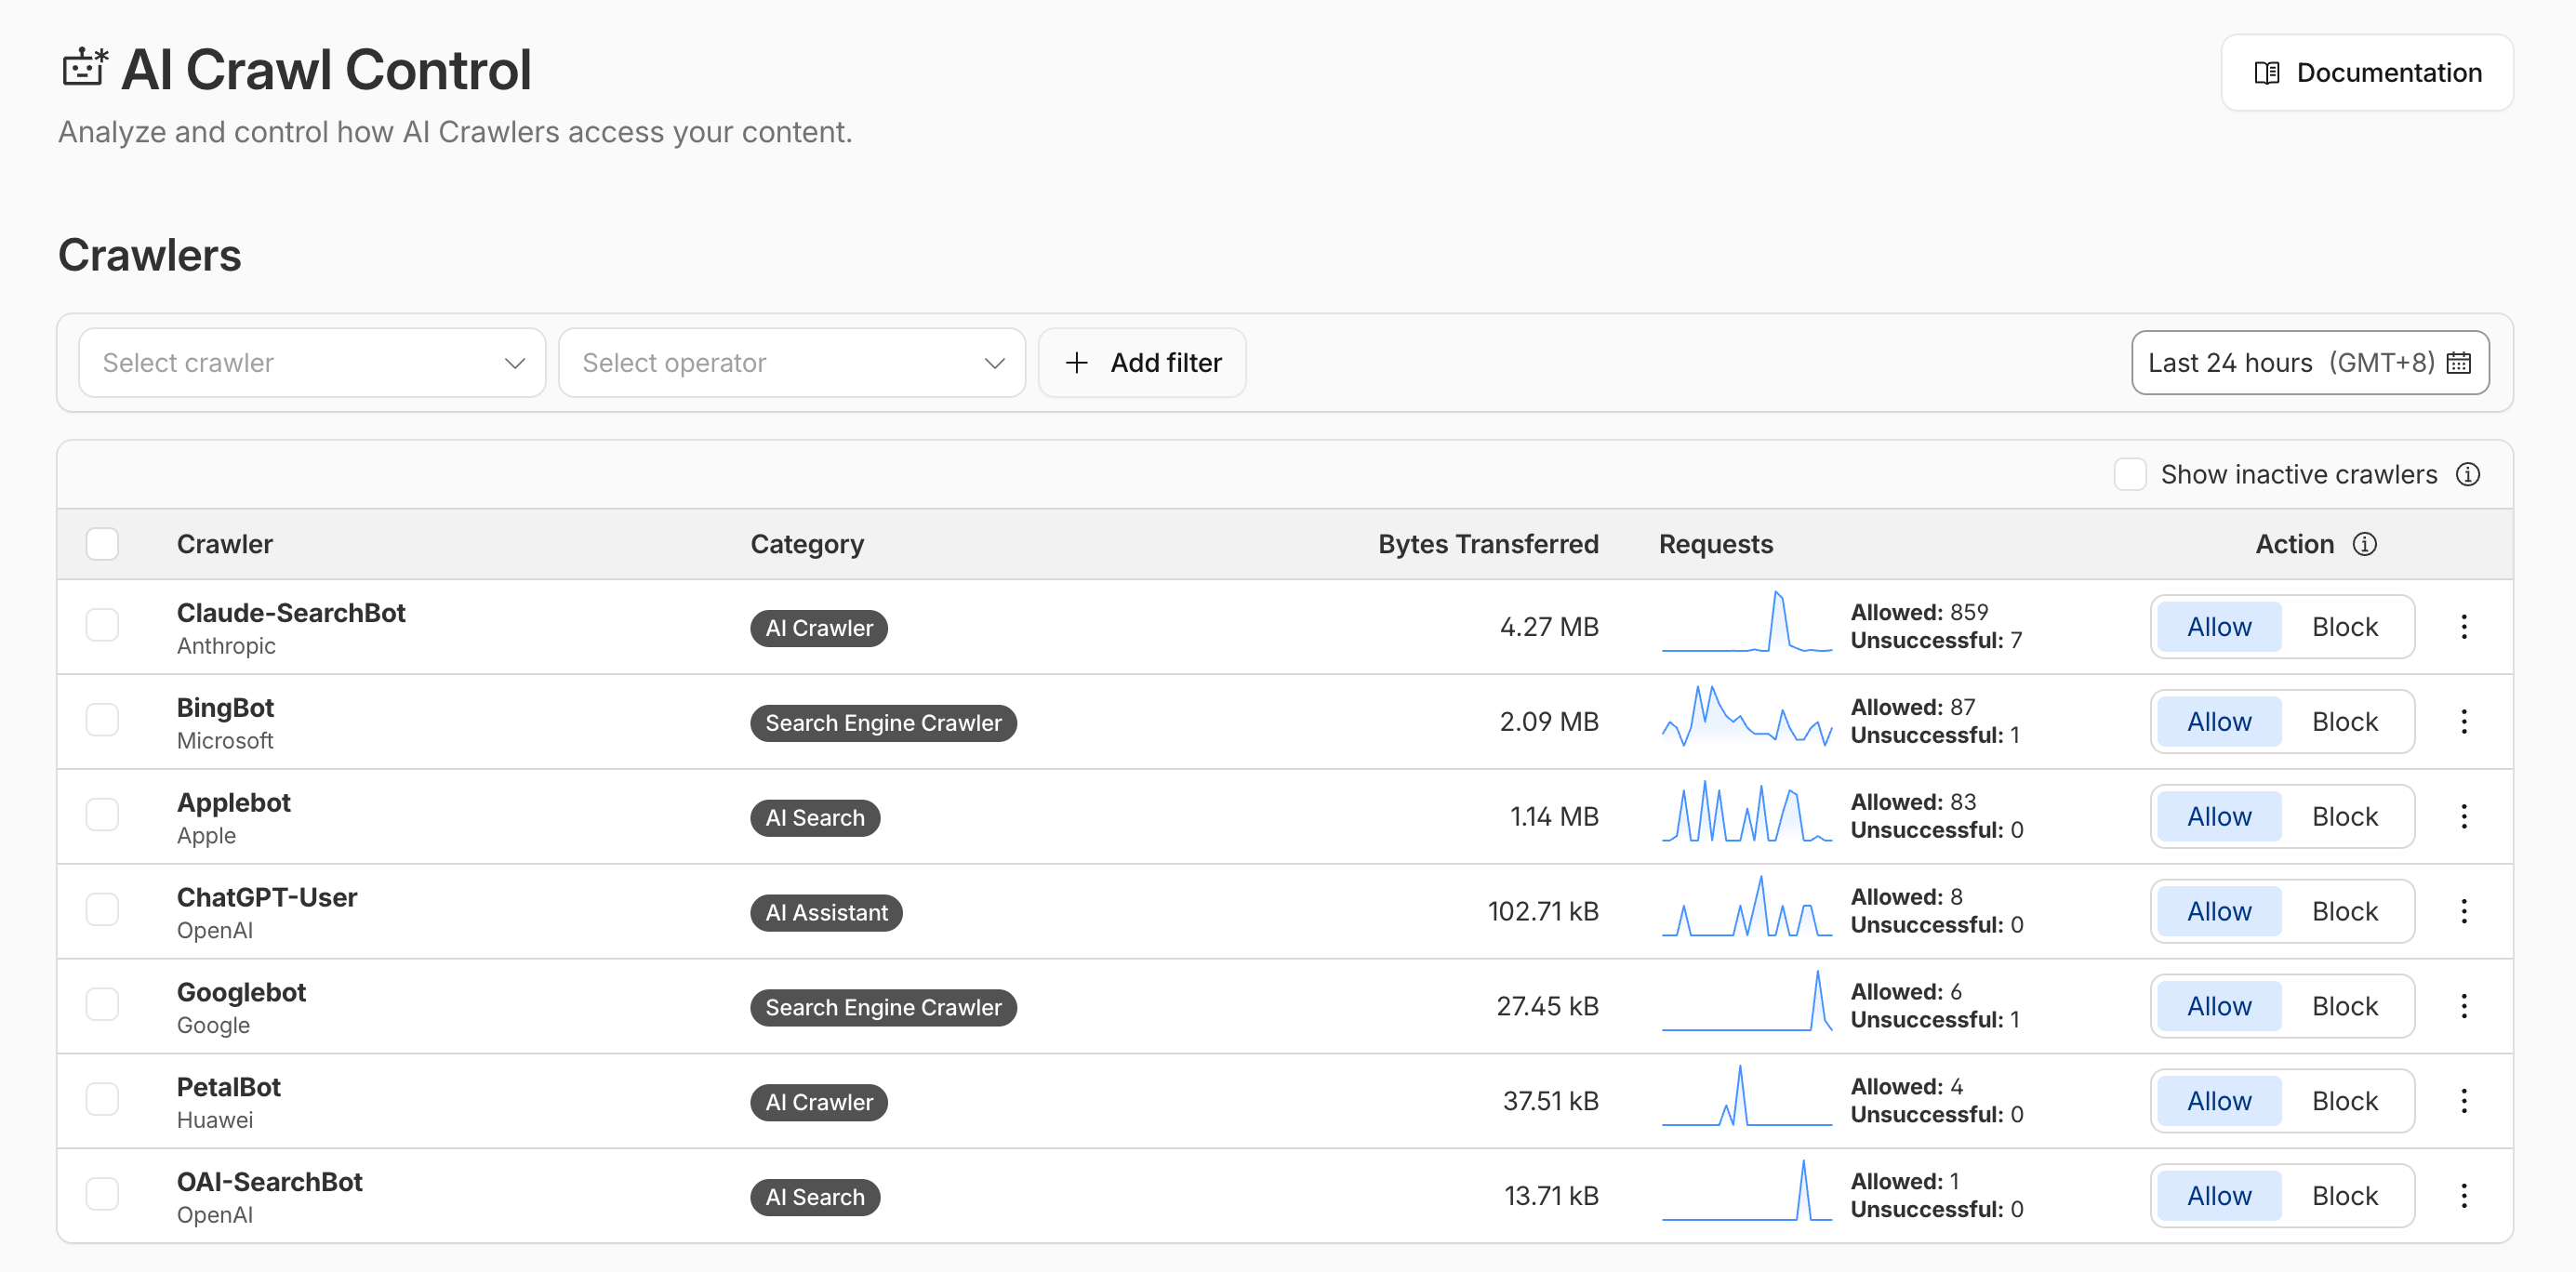The width and height of the screenshot is (2576, 1272).
Task: Click the Bytes Transferred column header
Action: point(1488,544)
